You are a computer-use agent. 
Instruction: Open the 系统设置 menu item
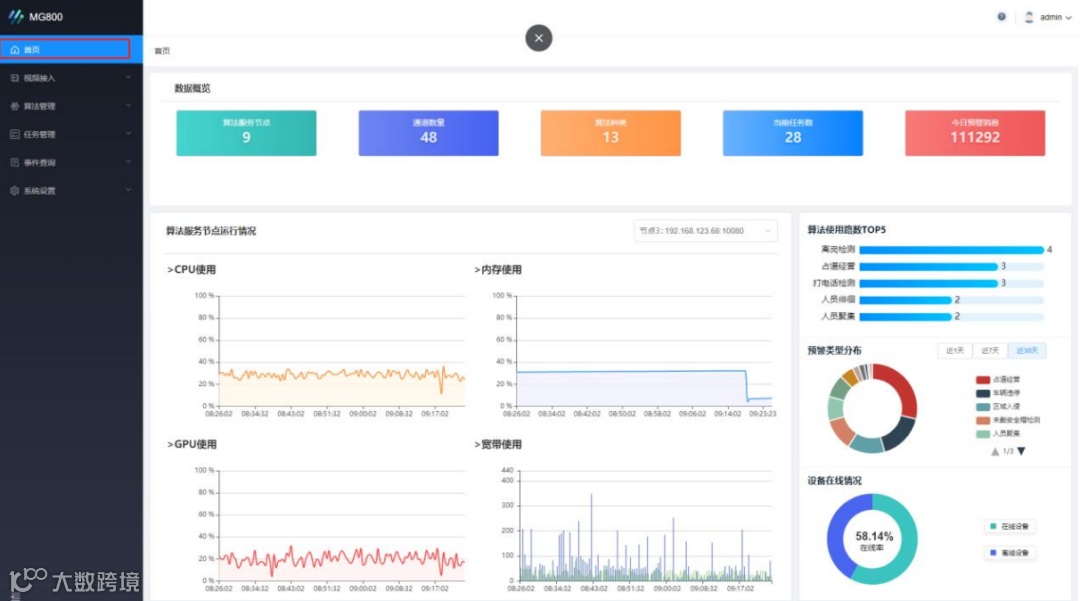[71, 191]
